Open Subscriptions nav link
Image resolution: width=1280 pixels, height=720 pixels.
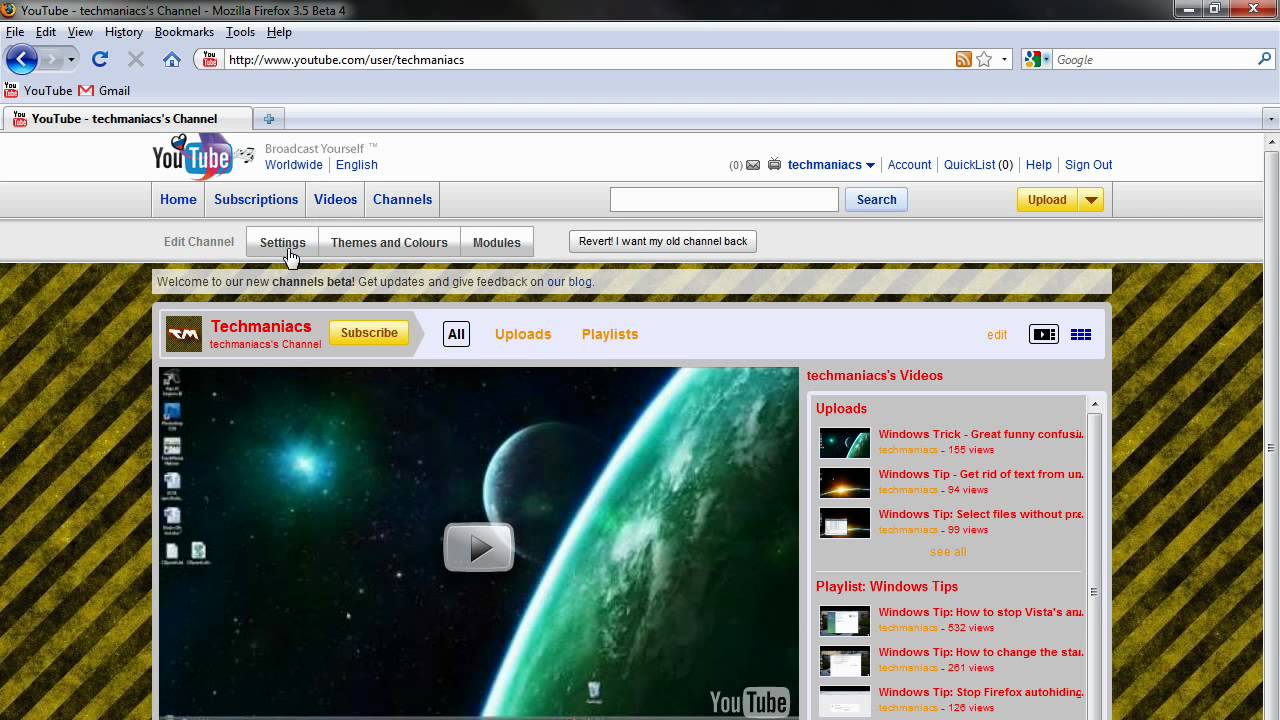tap(256, 199)
